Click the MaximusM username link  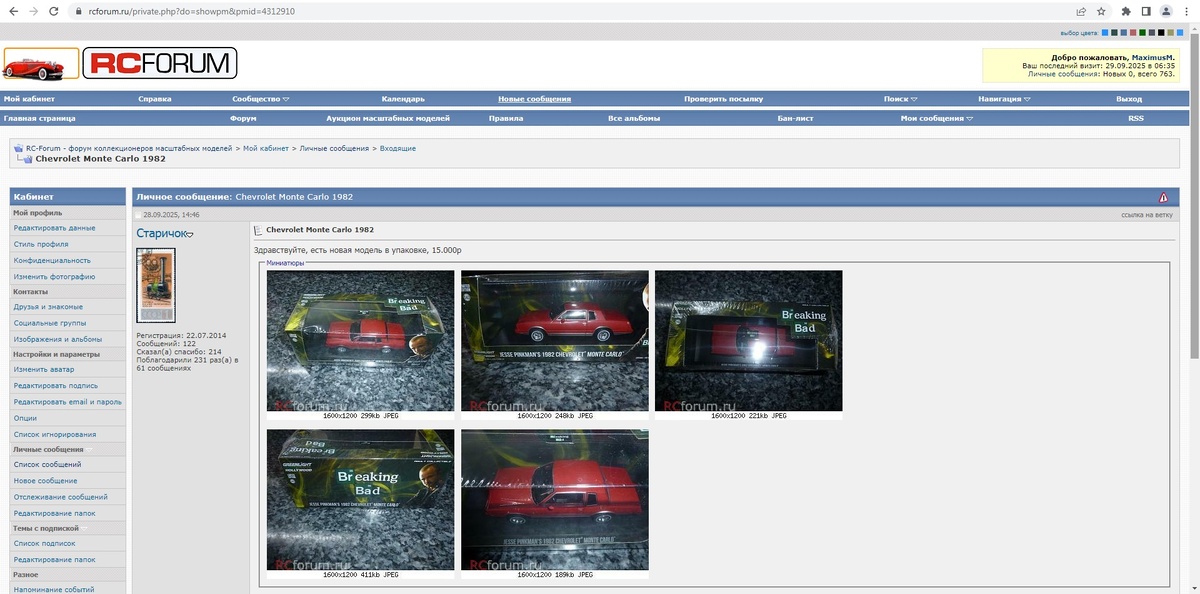pos(1153,58)
